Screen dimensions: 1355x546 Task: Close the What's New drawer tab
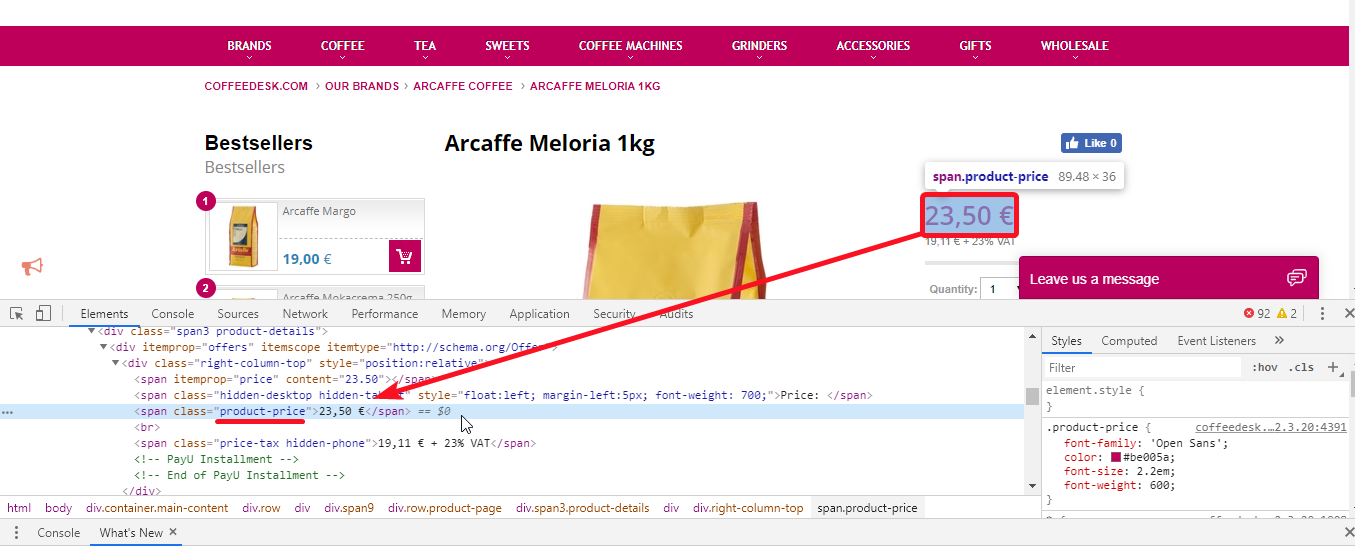(173, 532)
